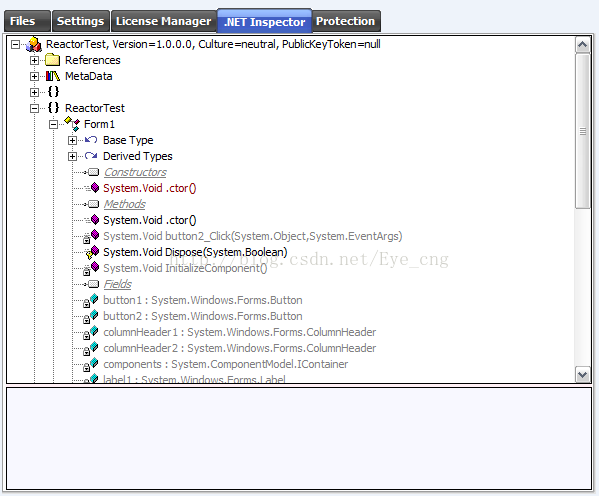Click the ReactorTest assembly icon

(x=34, y=44)
